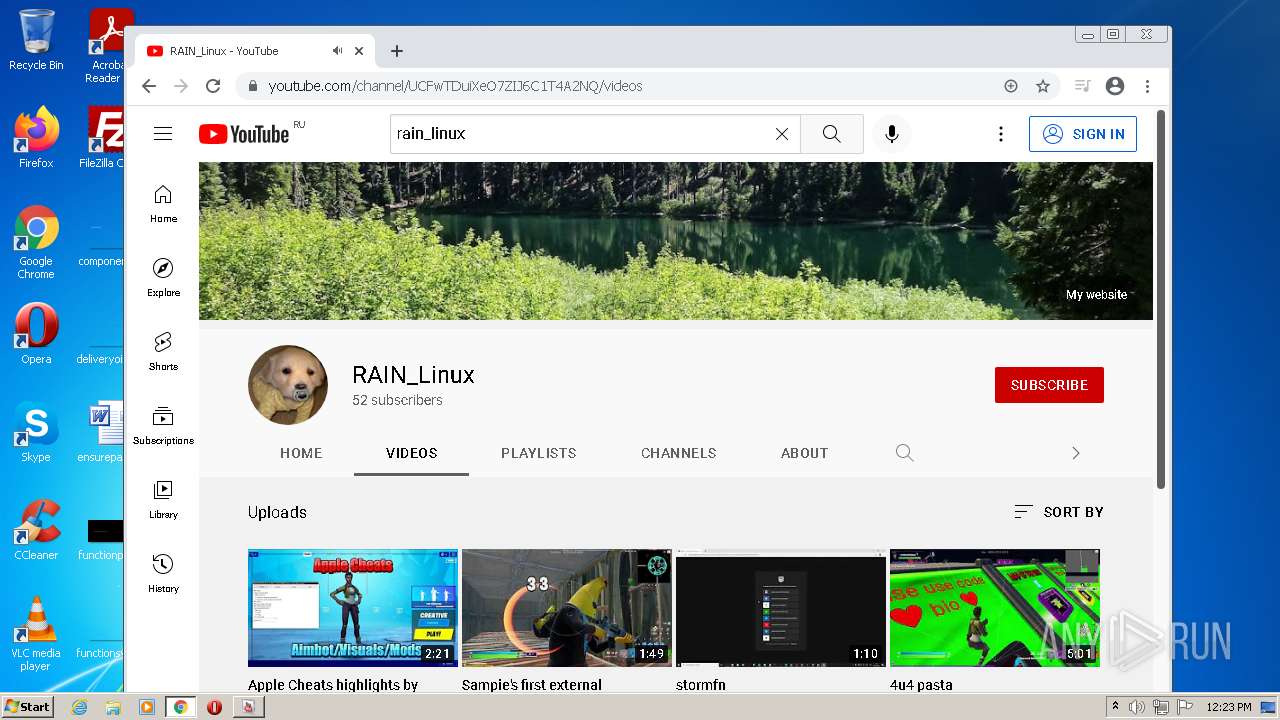The image size is (1280, 720).
Task: Open the three-dot settings menu on YouTube
Action: point(1000,134)
